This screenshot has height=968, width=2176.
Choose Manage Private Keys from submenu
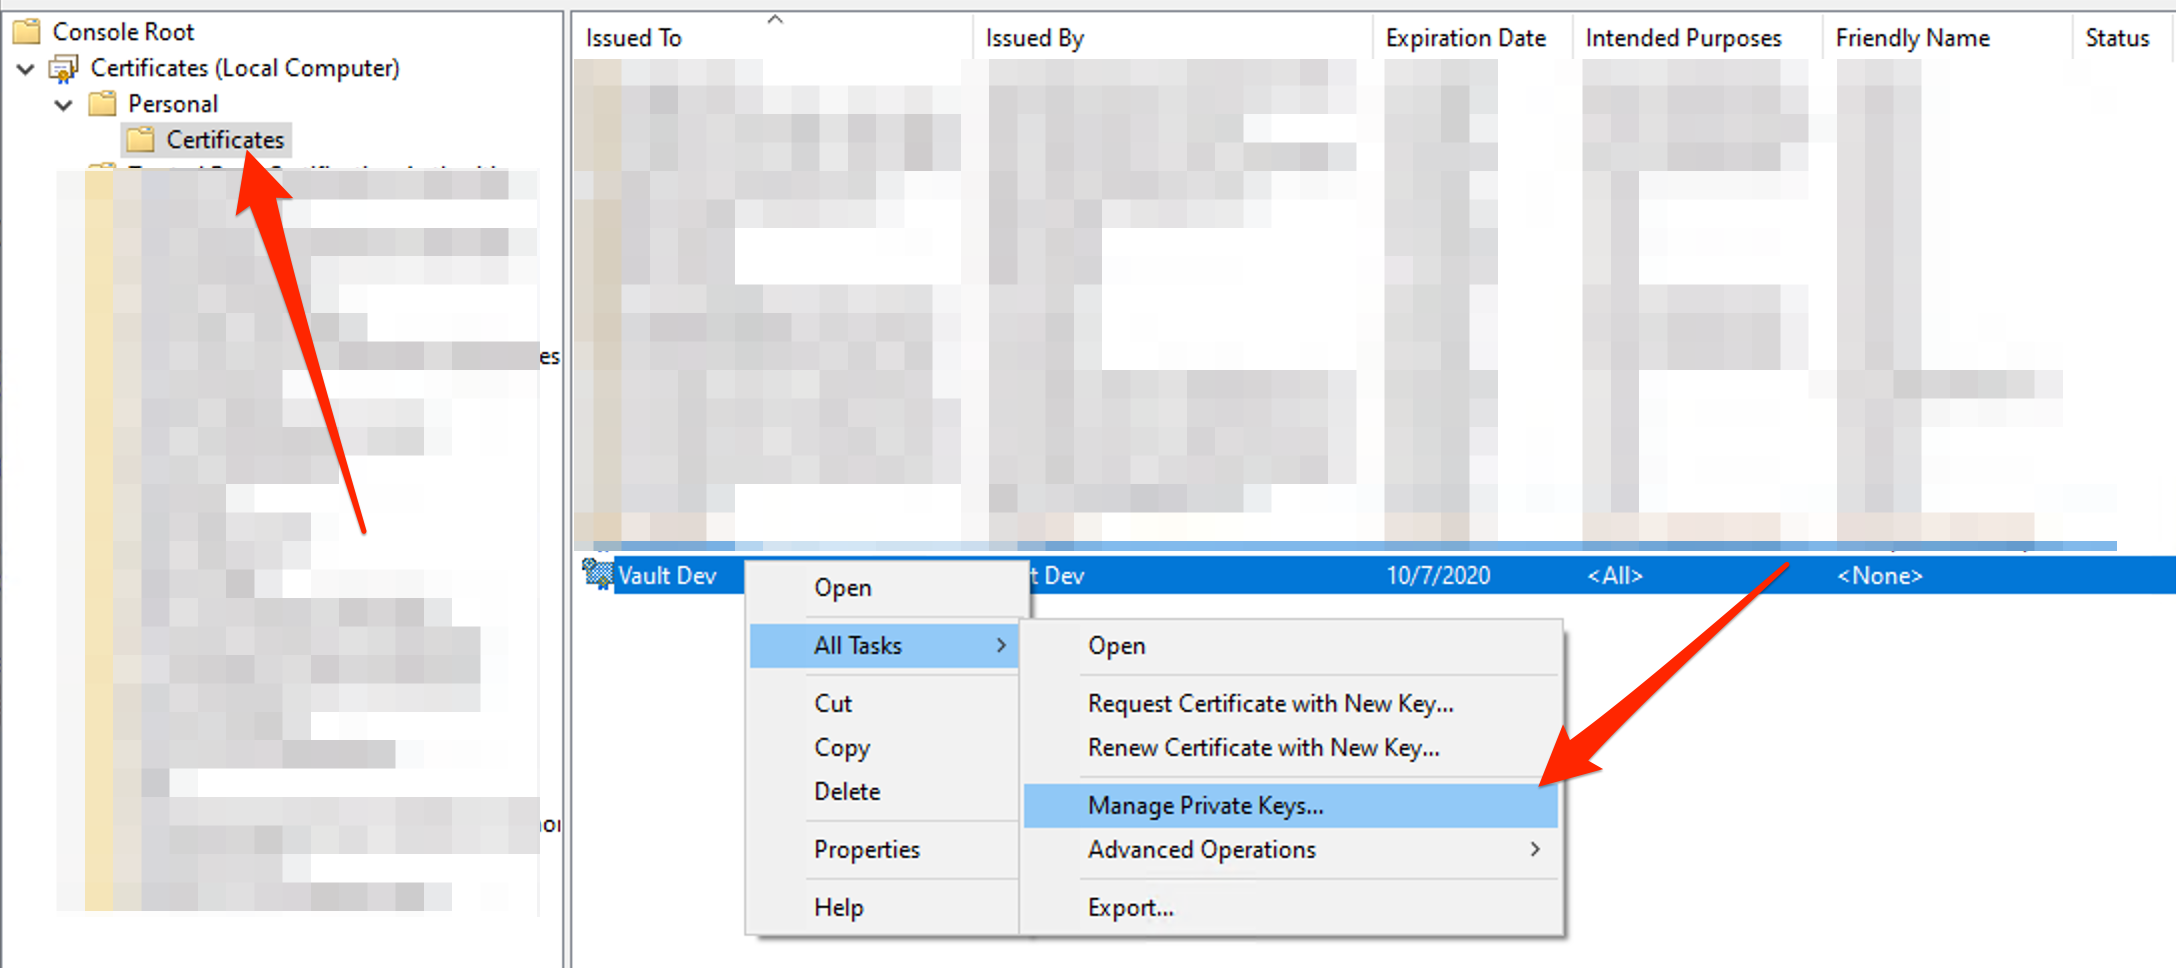(x=1205, y=806)
